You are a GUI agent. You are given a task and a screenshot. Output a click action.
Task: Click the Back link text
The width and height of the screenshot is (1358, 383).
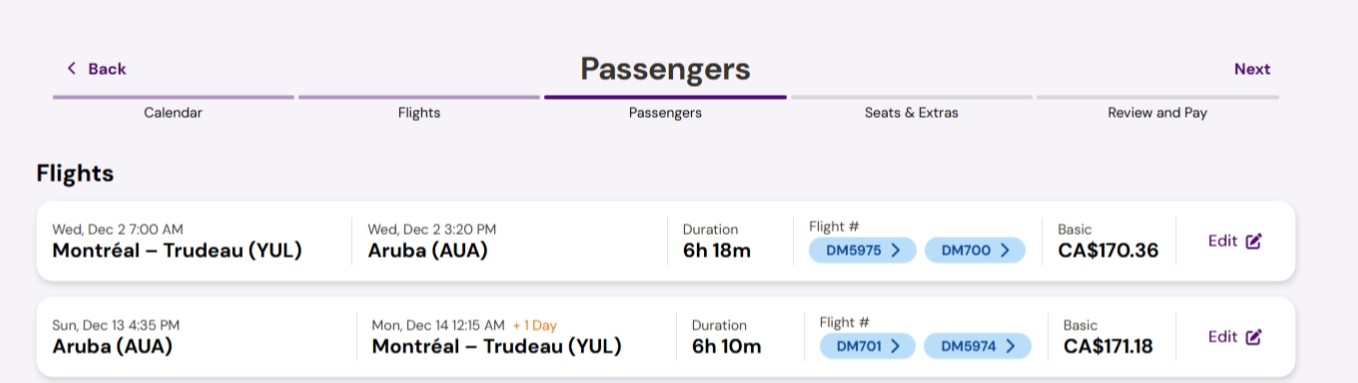click(107, 69)
